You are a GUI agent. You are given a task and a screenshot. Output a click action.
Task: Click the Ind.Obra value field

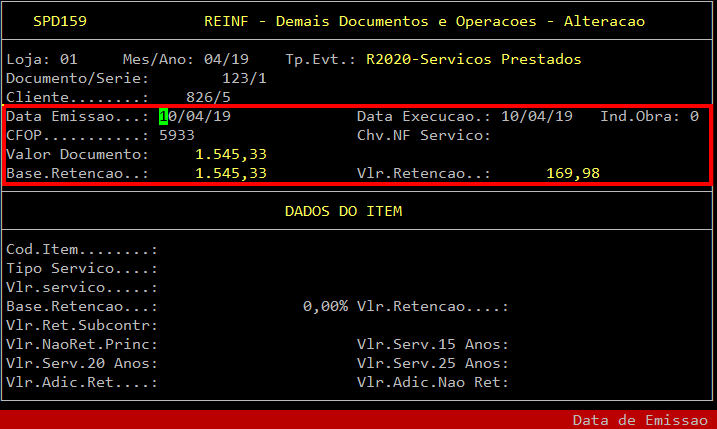693,117
